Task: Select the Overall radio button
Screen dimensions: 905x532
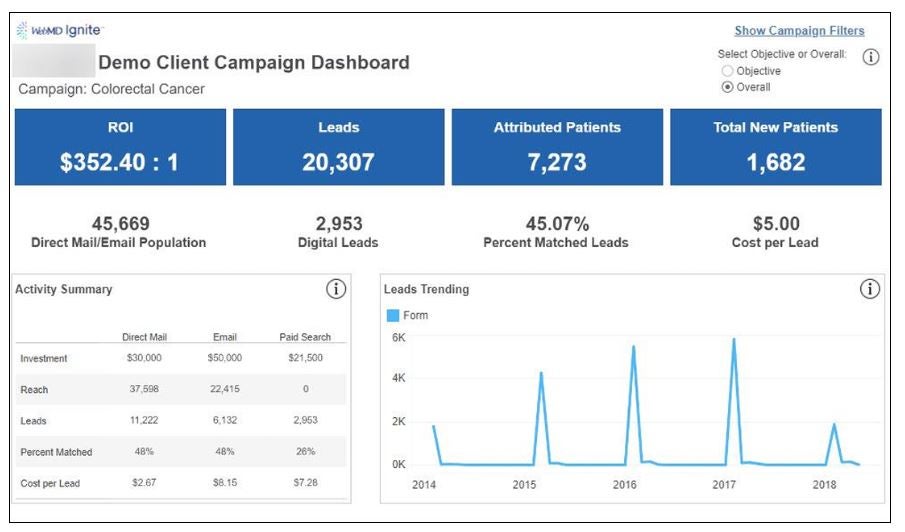Action: point(727,87)
